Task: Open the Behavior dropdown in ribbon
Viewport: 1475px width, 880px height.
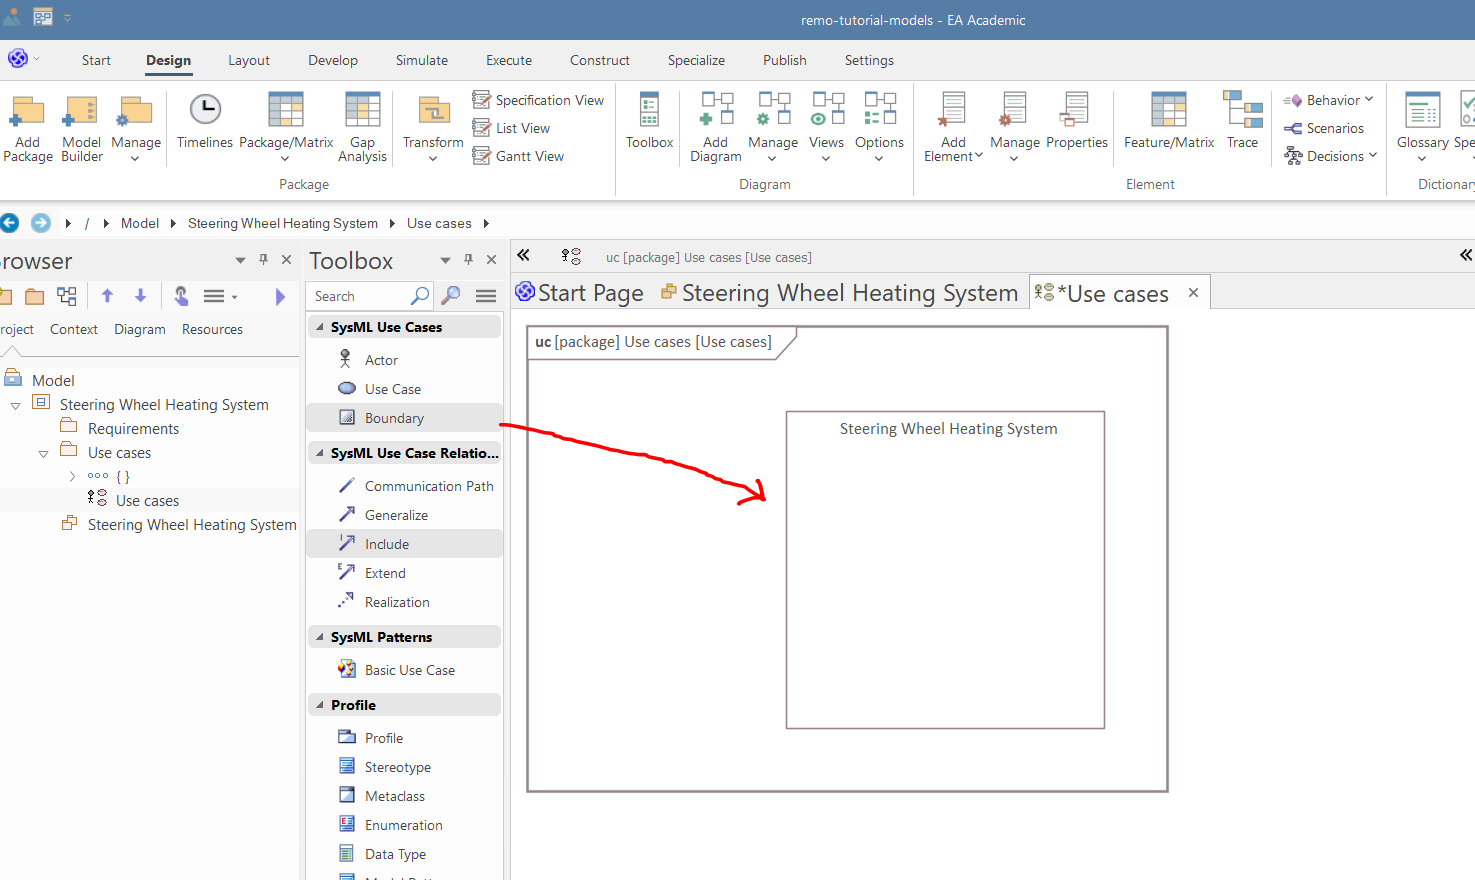Action: coord(1333,100)
